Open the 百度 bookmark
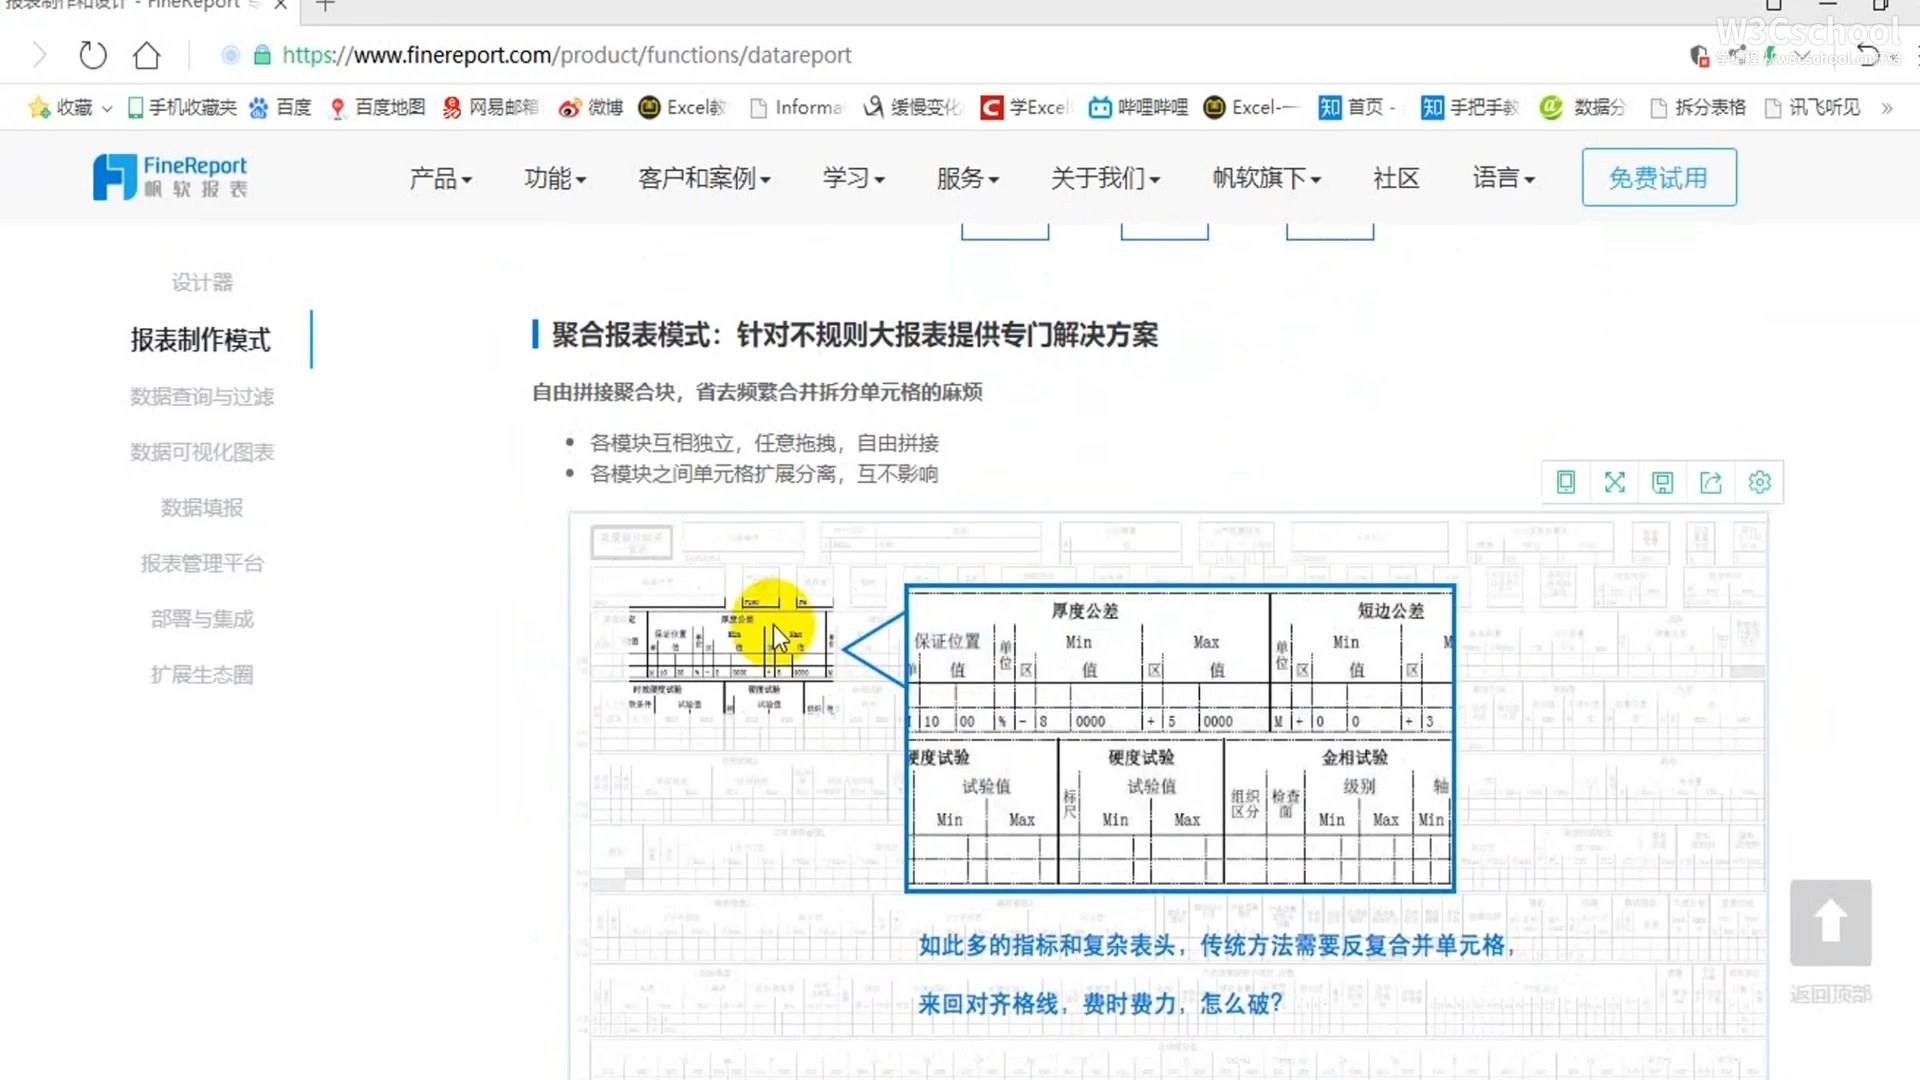The image size is (1920, 1080). pos(280,107)
